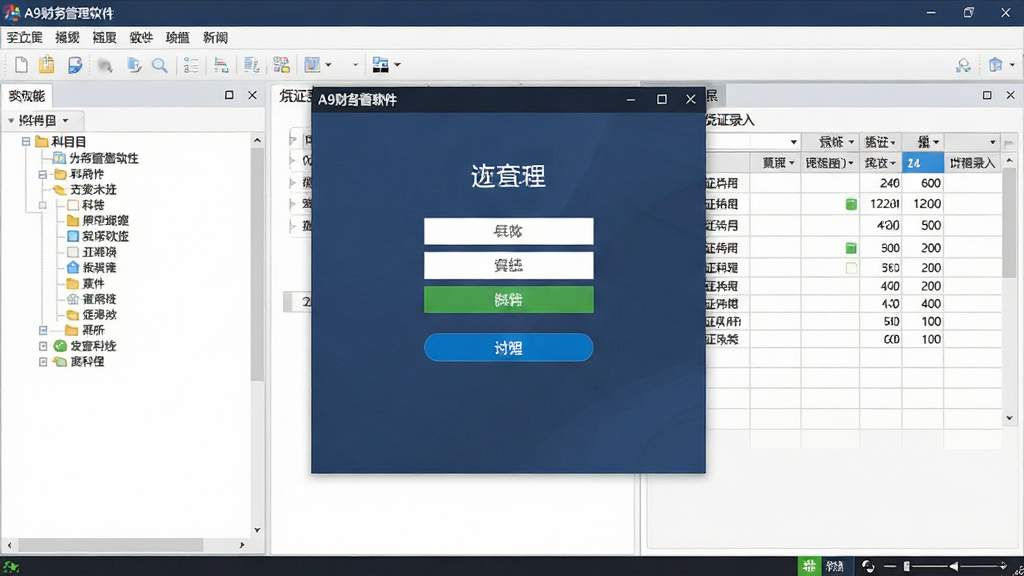Float the left navigation panel via its square icon

(x=229, y=95)
